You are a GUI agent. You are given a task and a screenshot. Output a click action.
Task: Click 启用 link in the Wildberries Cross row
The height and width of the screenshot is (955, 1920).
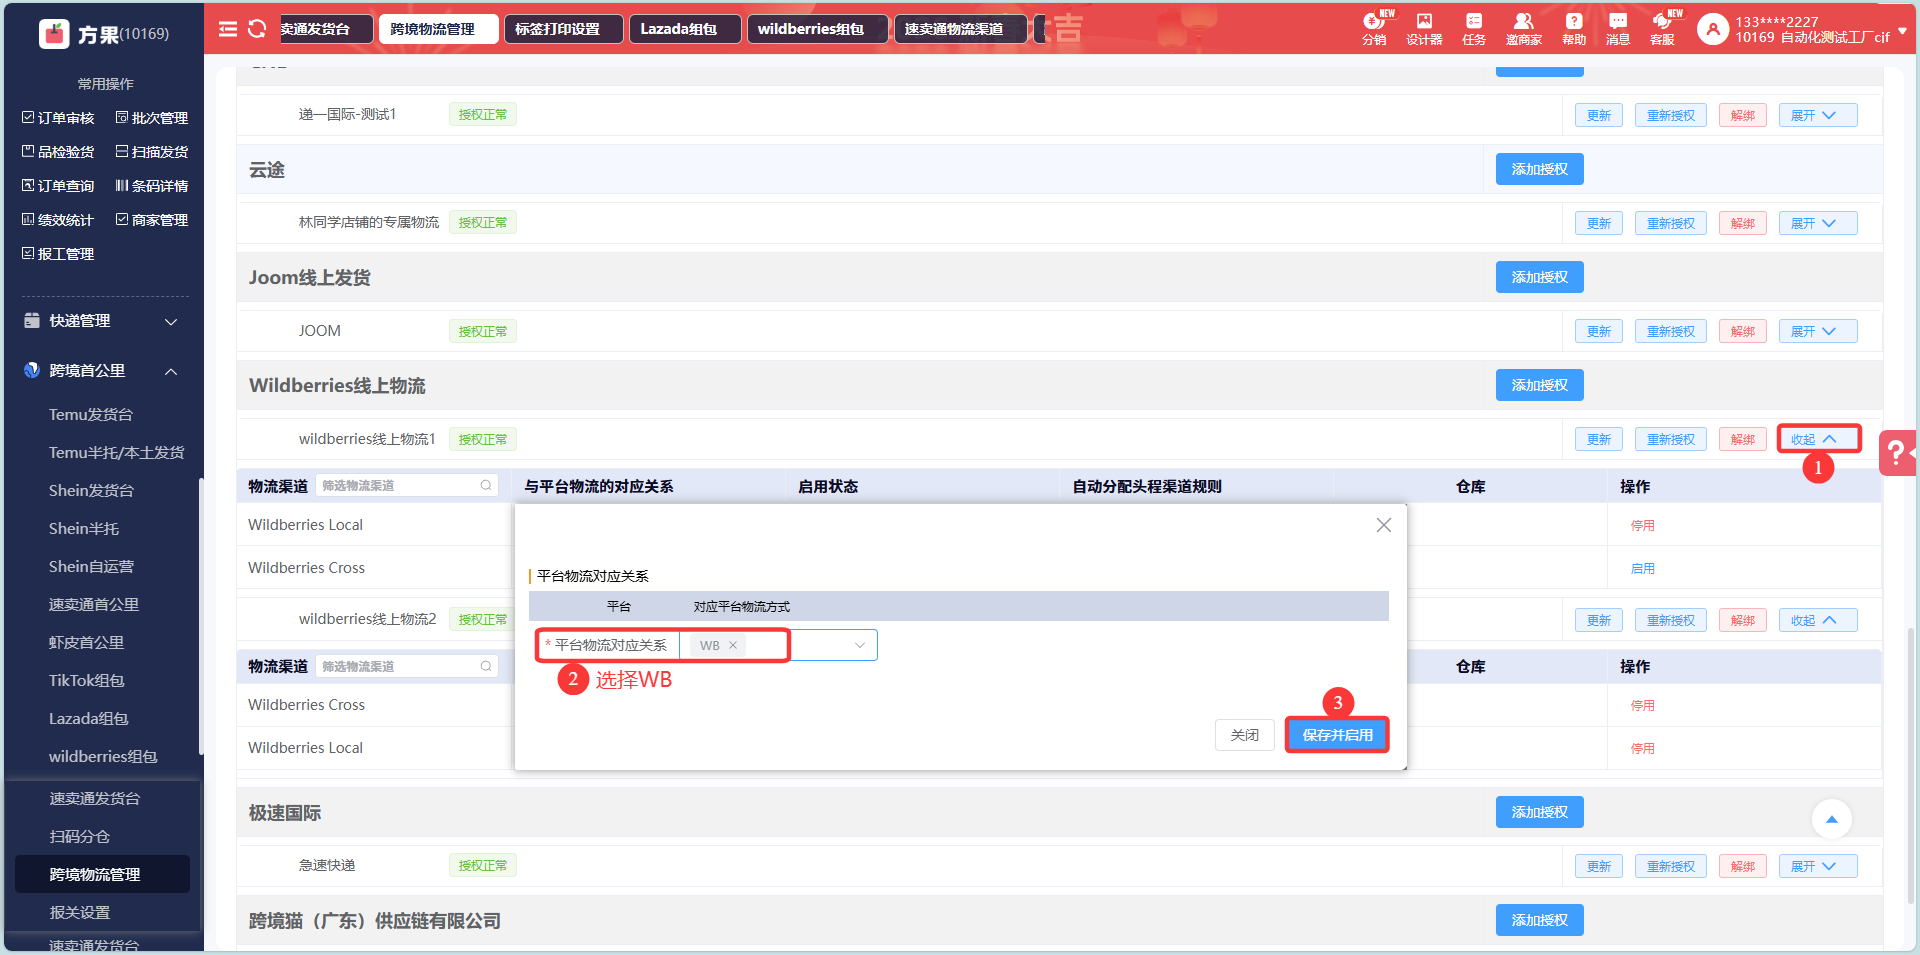pyautogui.click(x=1643, y=569)
